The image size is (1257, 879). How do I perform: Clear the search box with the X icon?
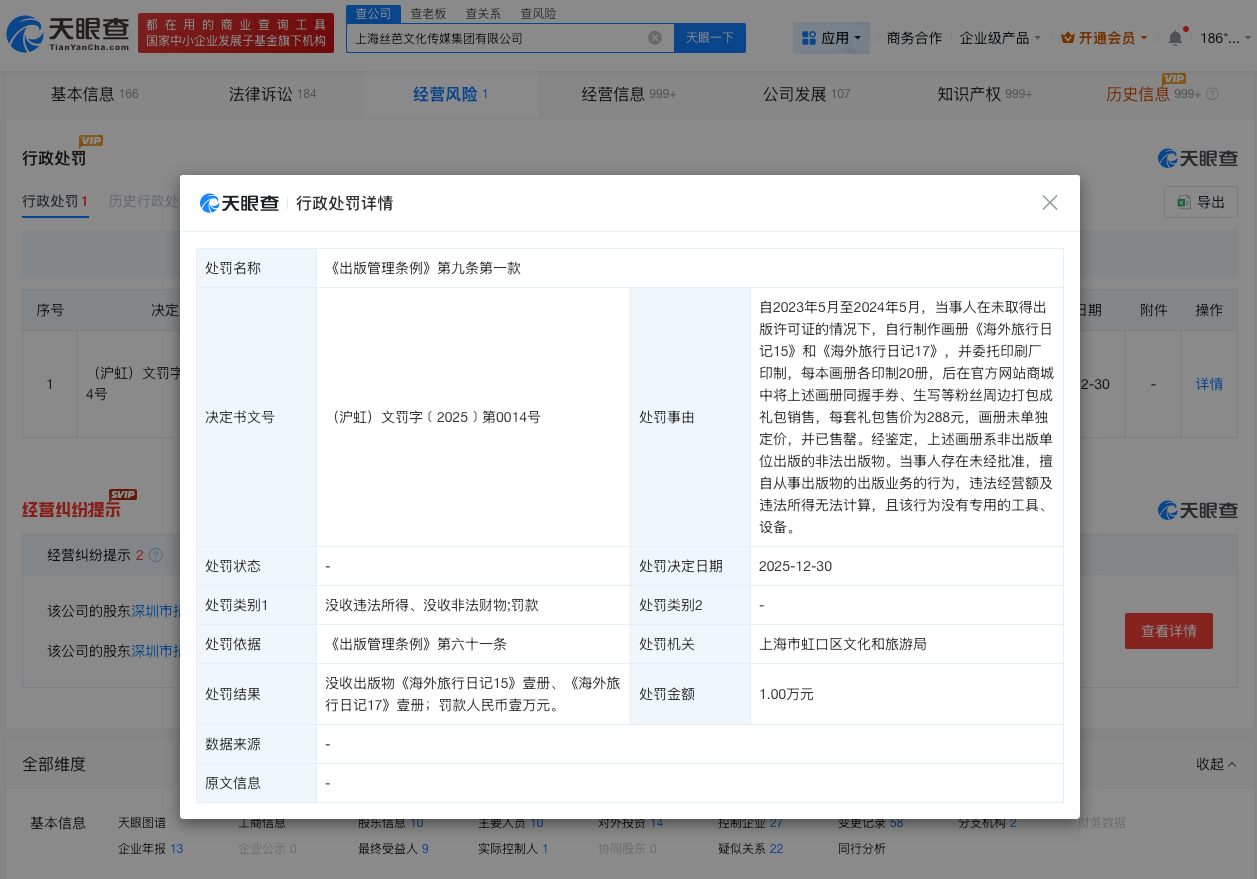(655, 37)
